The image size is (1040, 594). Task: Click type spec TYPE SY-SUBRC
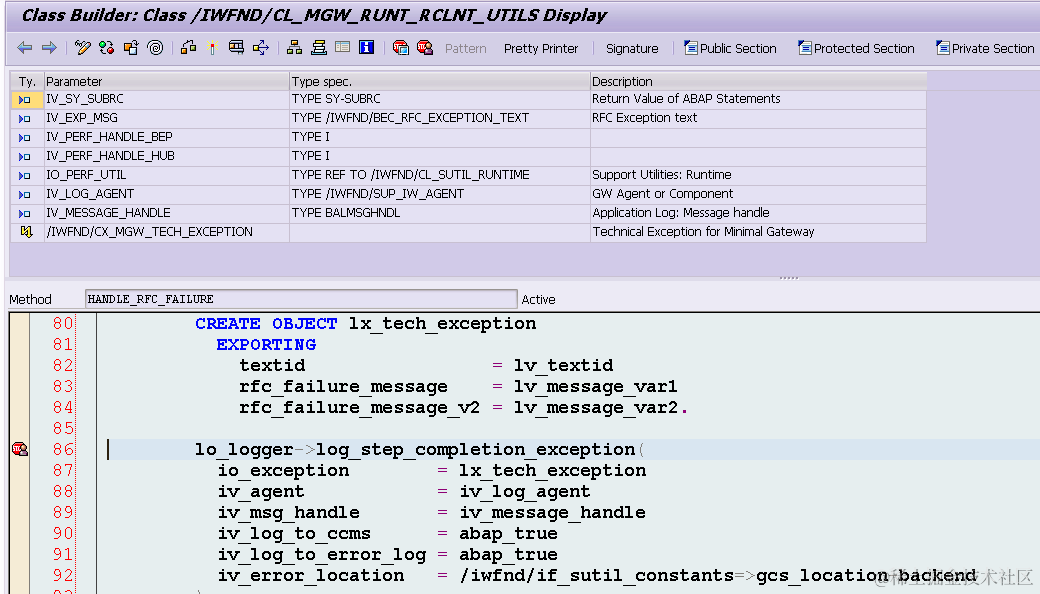pos(336,99)
